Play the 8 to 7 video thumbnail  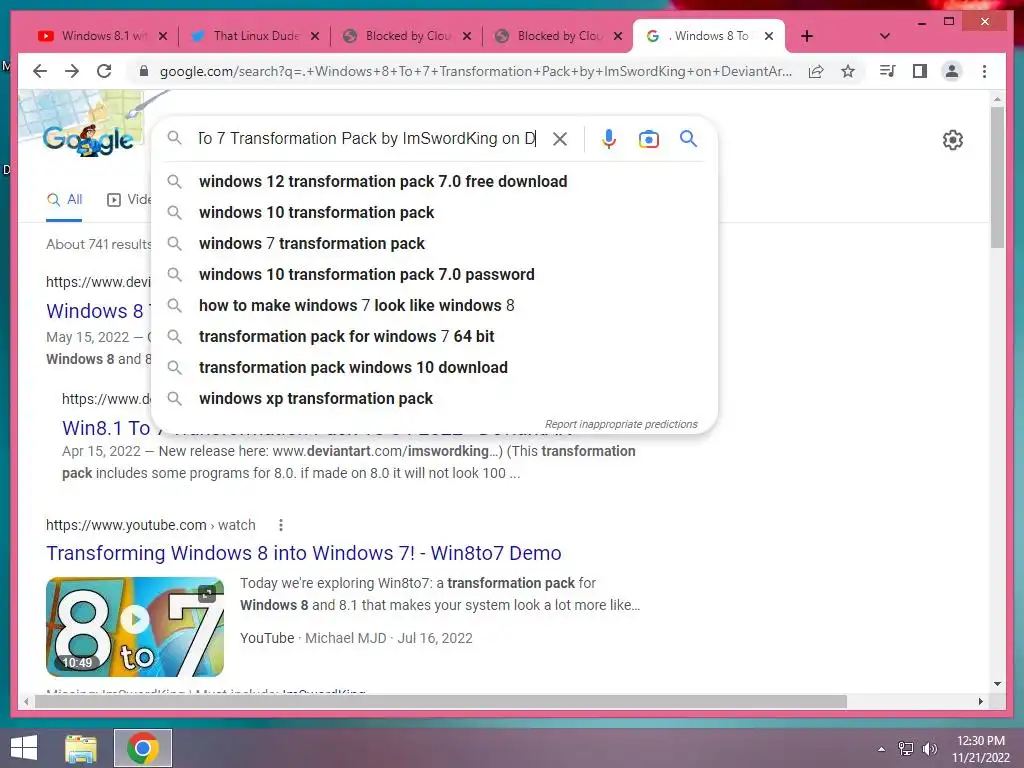point(135,626)
